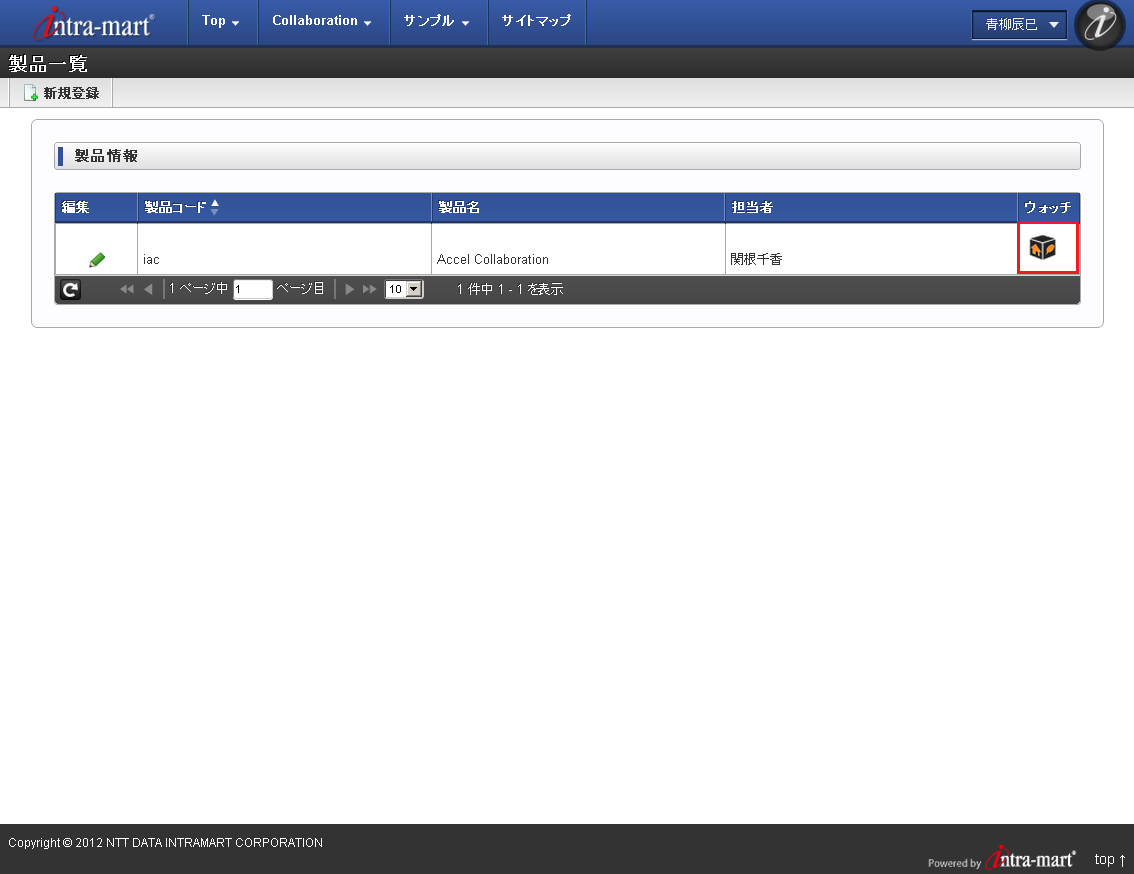1134x874 pixels.
Task: Open the rows-per-page dropdown showing 10
Action: pos(404,289)
